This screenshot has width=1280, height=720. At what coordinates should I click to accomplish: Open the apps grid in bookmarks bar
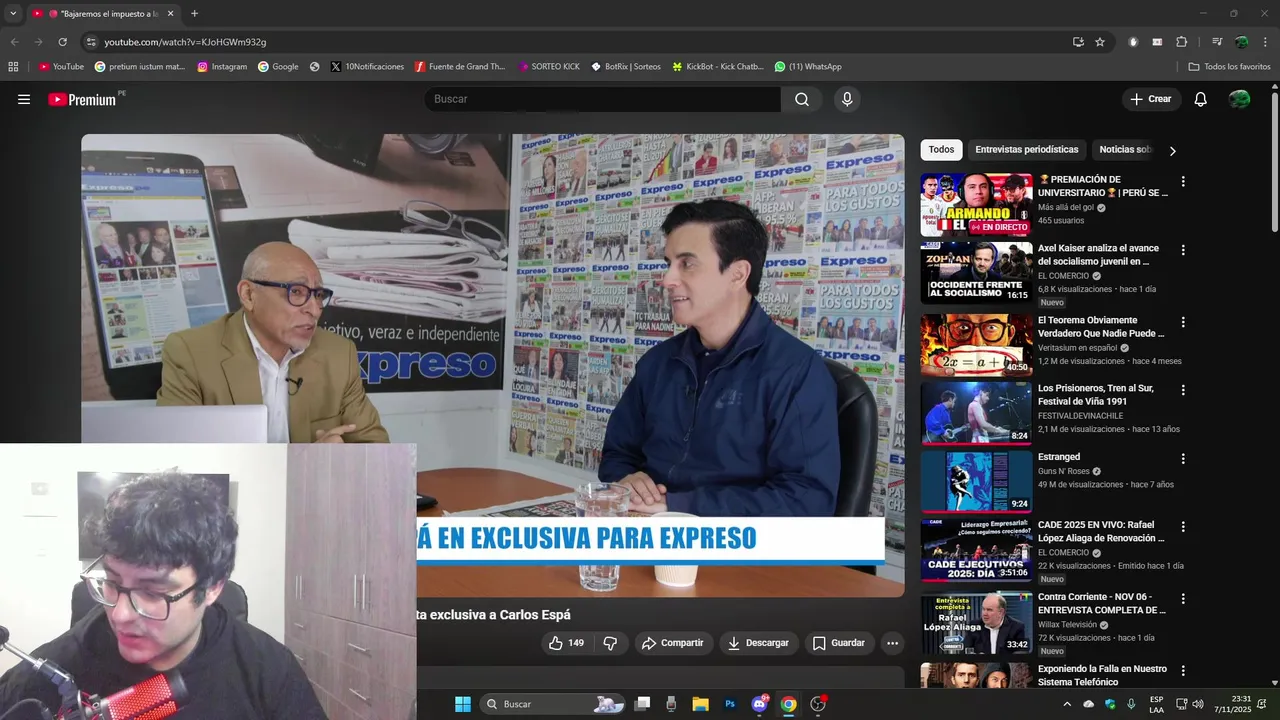pos(13,67)
